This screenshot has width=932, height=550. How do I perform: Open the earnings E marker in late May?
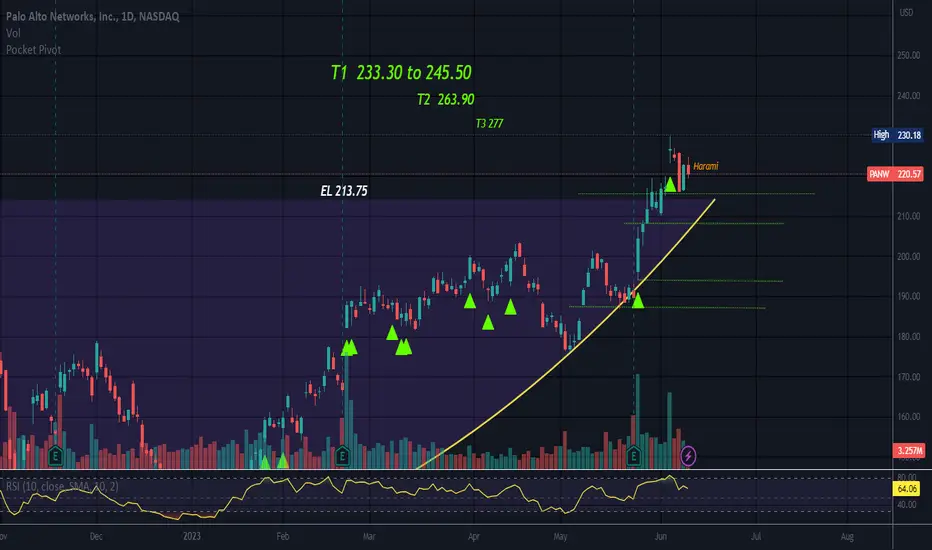tap(633, 456)
